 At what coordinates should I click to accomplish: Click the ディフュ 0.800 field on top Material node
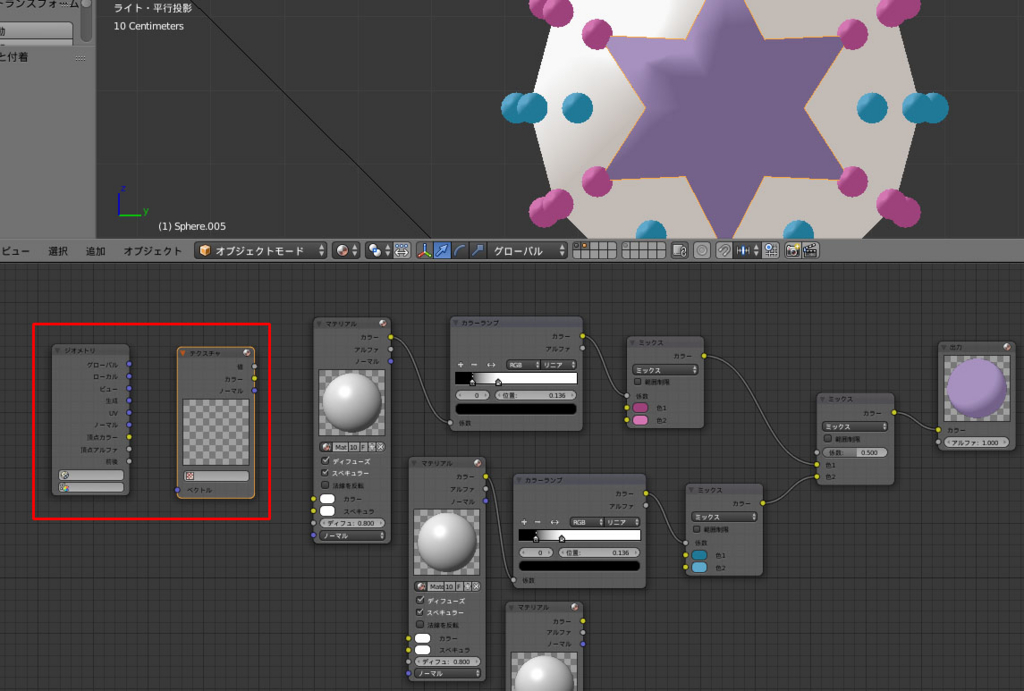pos(353,523)
